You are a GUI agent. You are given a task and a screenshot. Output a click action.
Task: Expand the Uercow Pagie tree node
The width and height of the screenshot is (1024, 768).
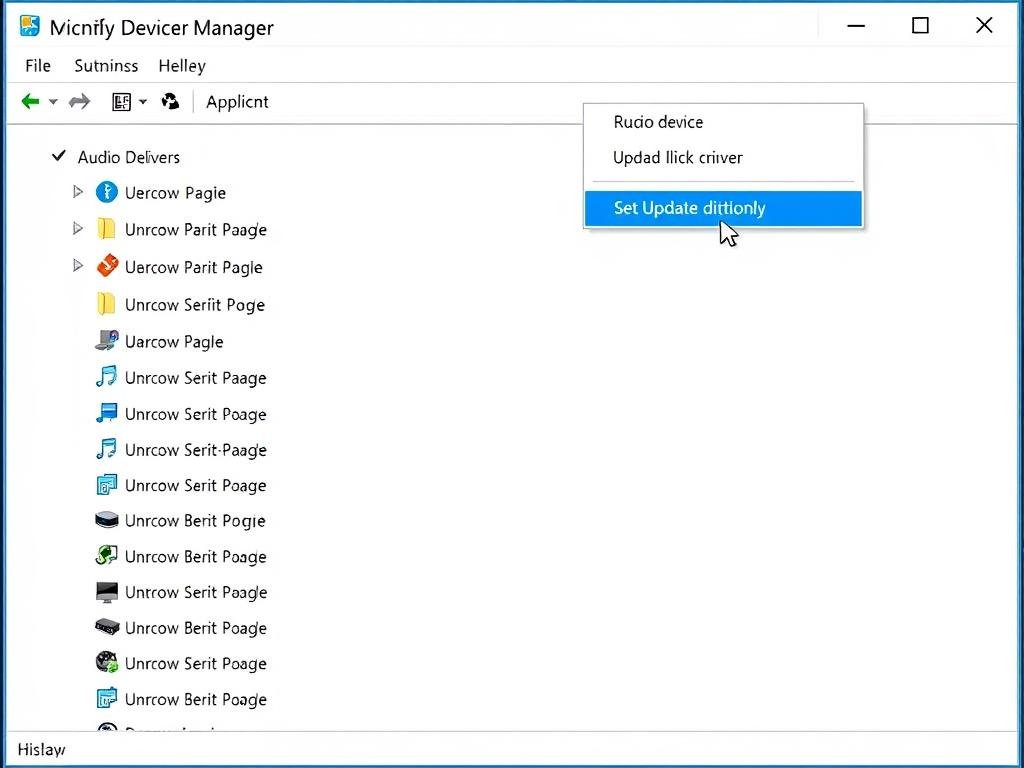(78, 192)
